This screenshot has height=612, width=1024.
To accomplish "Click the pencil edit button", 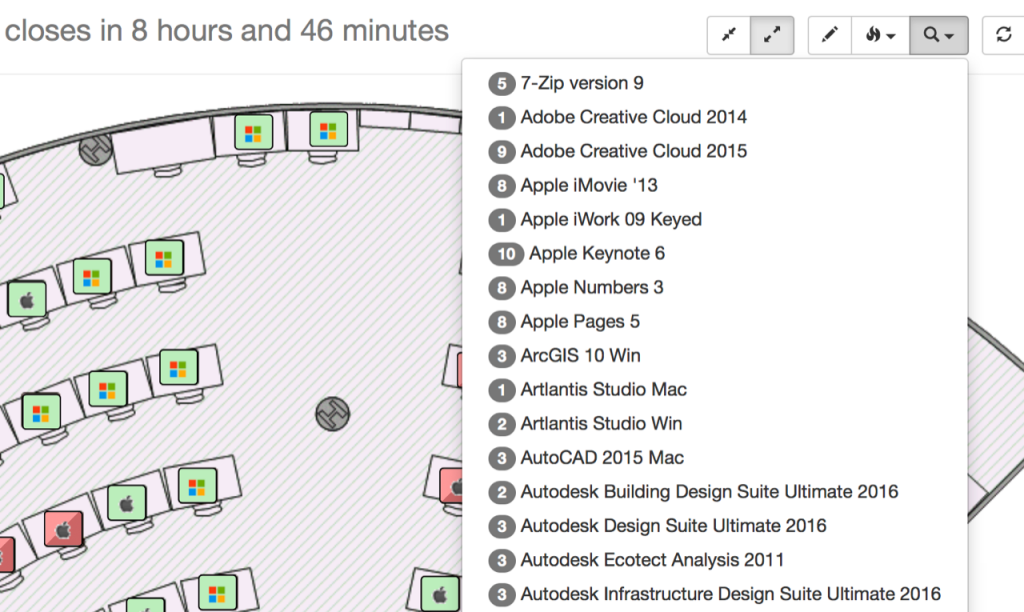I will point(829,35).
